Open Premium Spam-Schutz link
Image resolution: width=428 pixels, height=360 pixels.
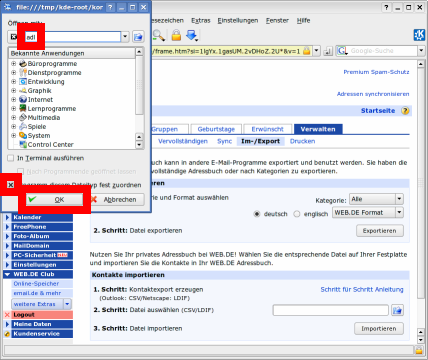pos(376,72)
